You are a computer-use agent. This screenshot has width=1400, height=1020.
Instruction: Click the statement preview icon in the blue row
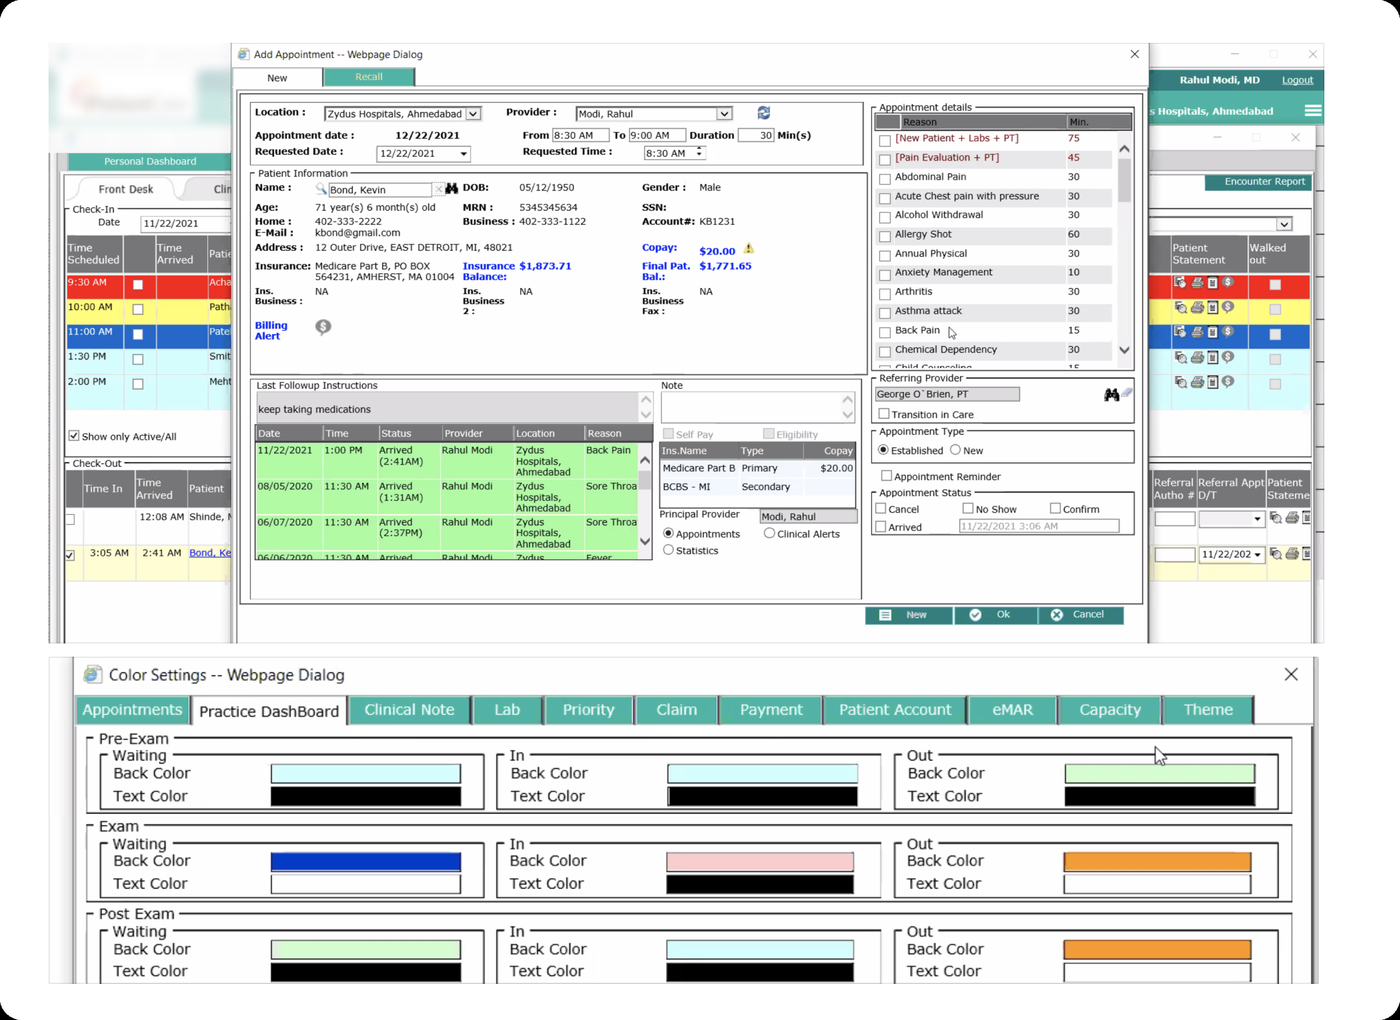tap(1181, 332)
